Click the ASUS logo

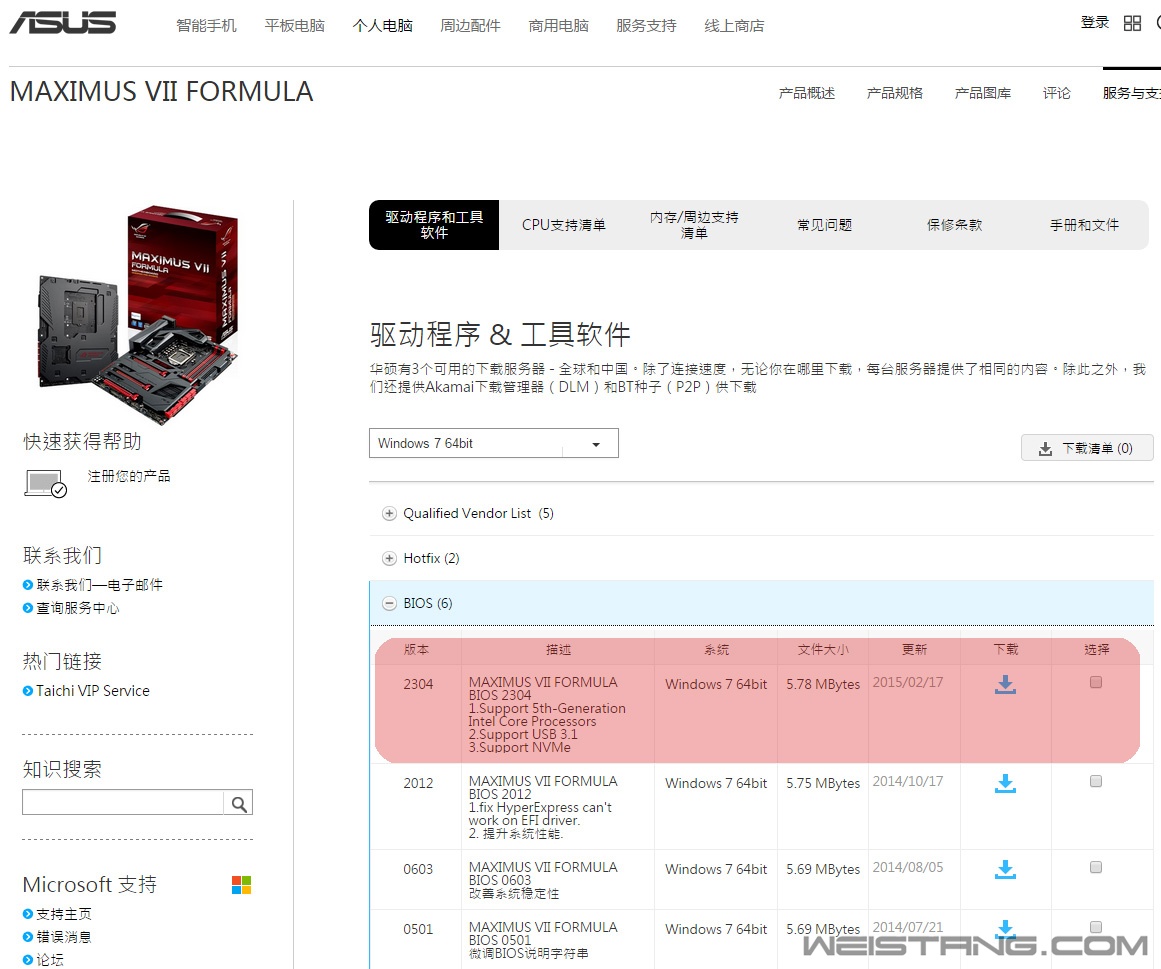click(63, 23)
